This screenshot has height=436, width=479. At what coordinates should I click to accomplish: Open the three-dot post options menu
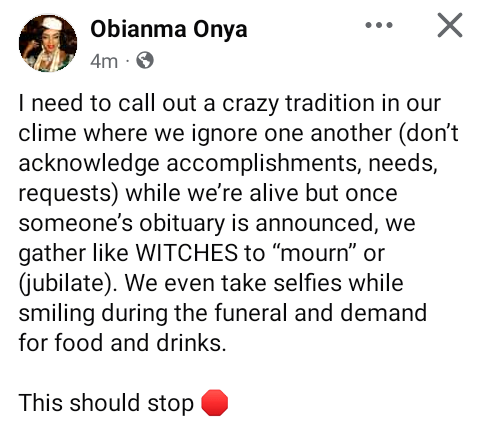coord(379,25)
